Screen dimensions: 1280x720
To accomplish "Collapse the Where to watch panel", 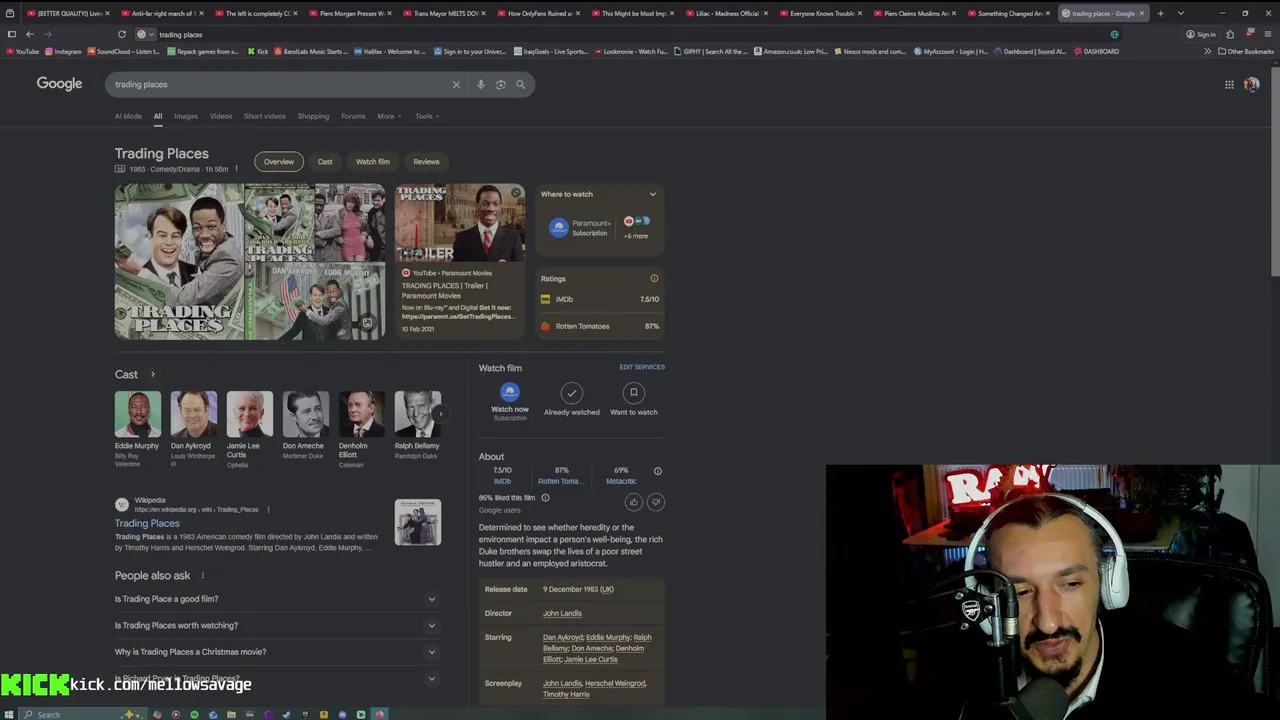I will 652,194.
